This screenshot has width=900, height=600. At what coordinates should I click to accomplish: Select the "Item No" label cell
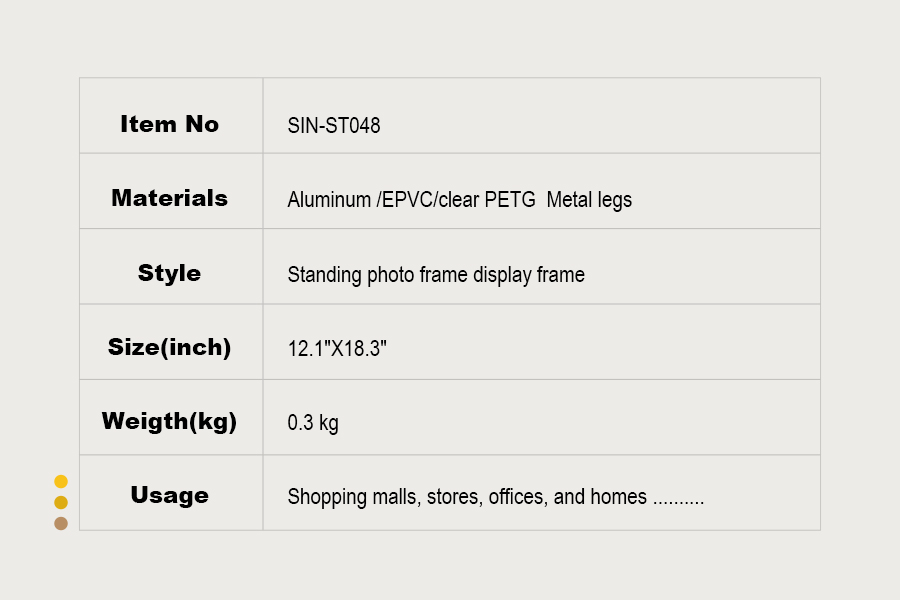[169, 124]
